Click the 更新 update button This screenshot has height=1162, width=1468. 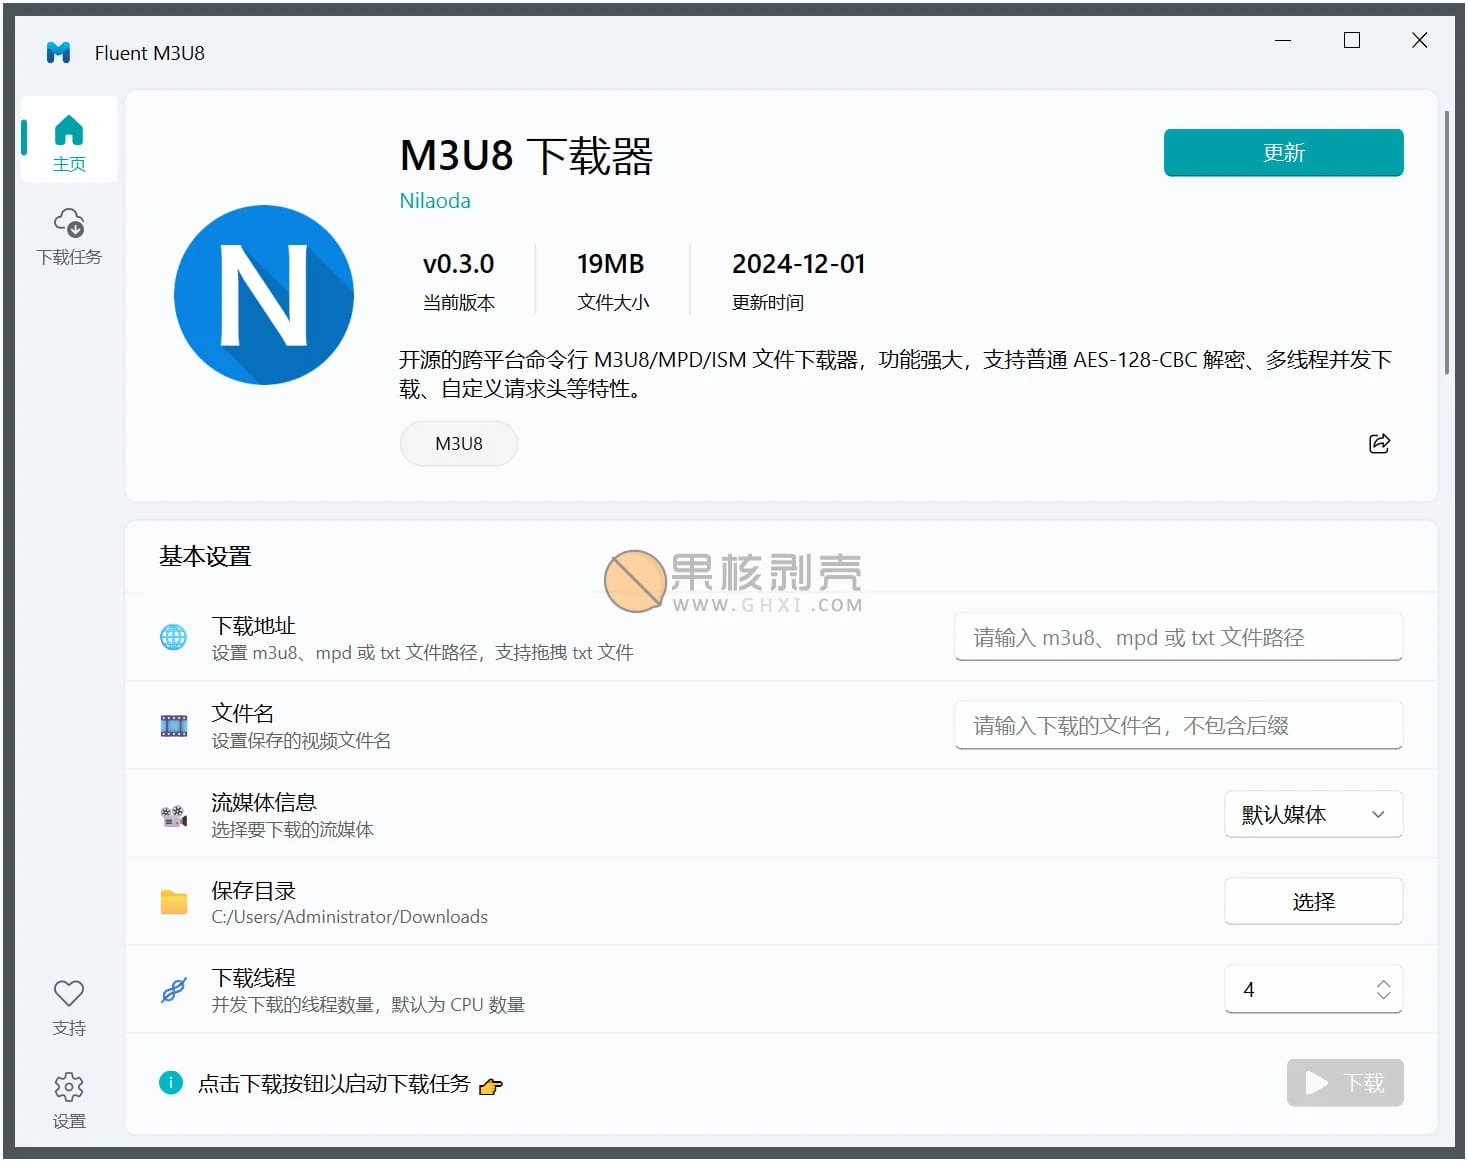pos(1282,153)
